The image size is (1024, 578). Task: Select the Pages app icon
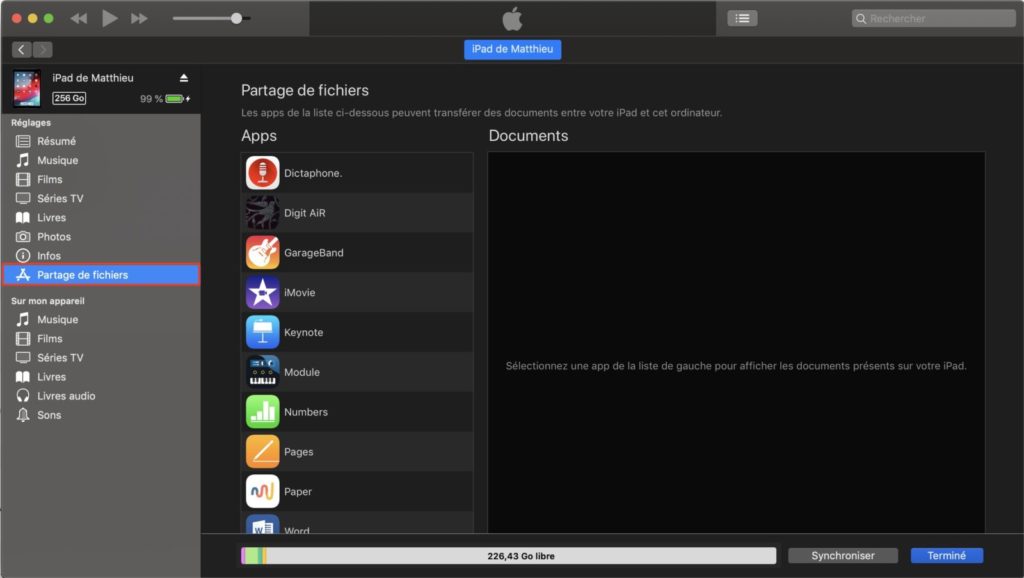coord(262,452)
